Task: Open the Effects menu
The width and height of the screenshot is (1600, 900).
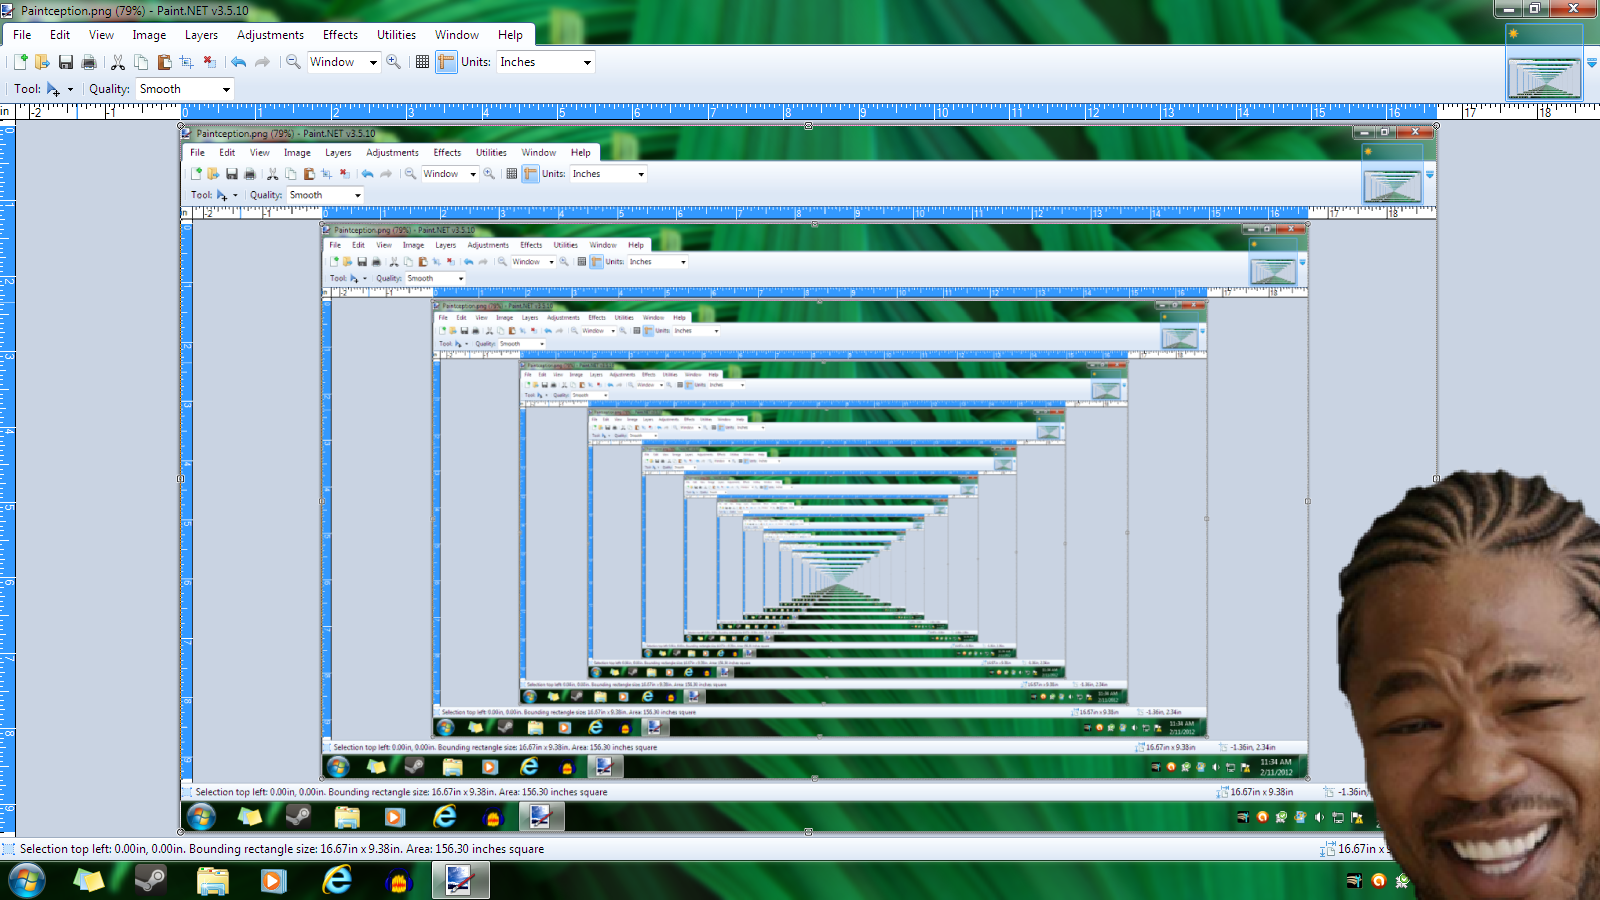Action: point(340,35)
